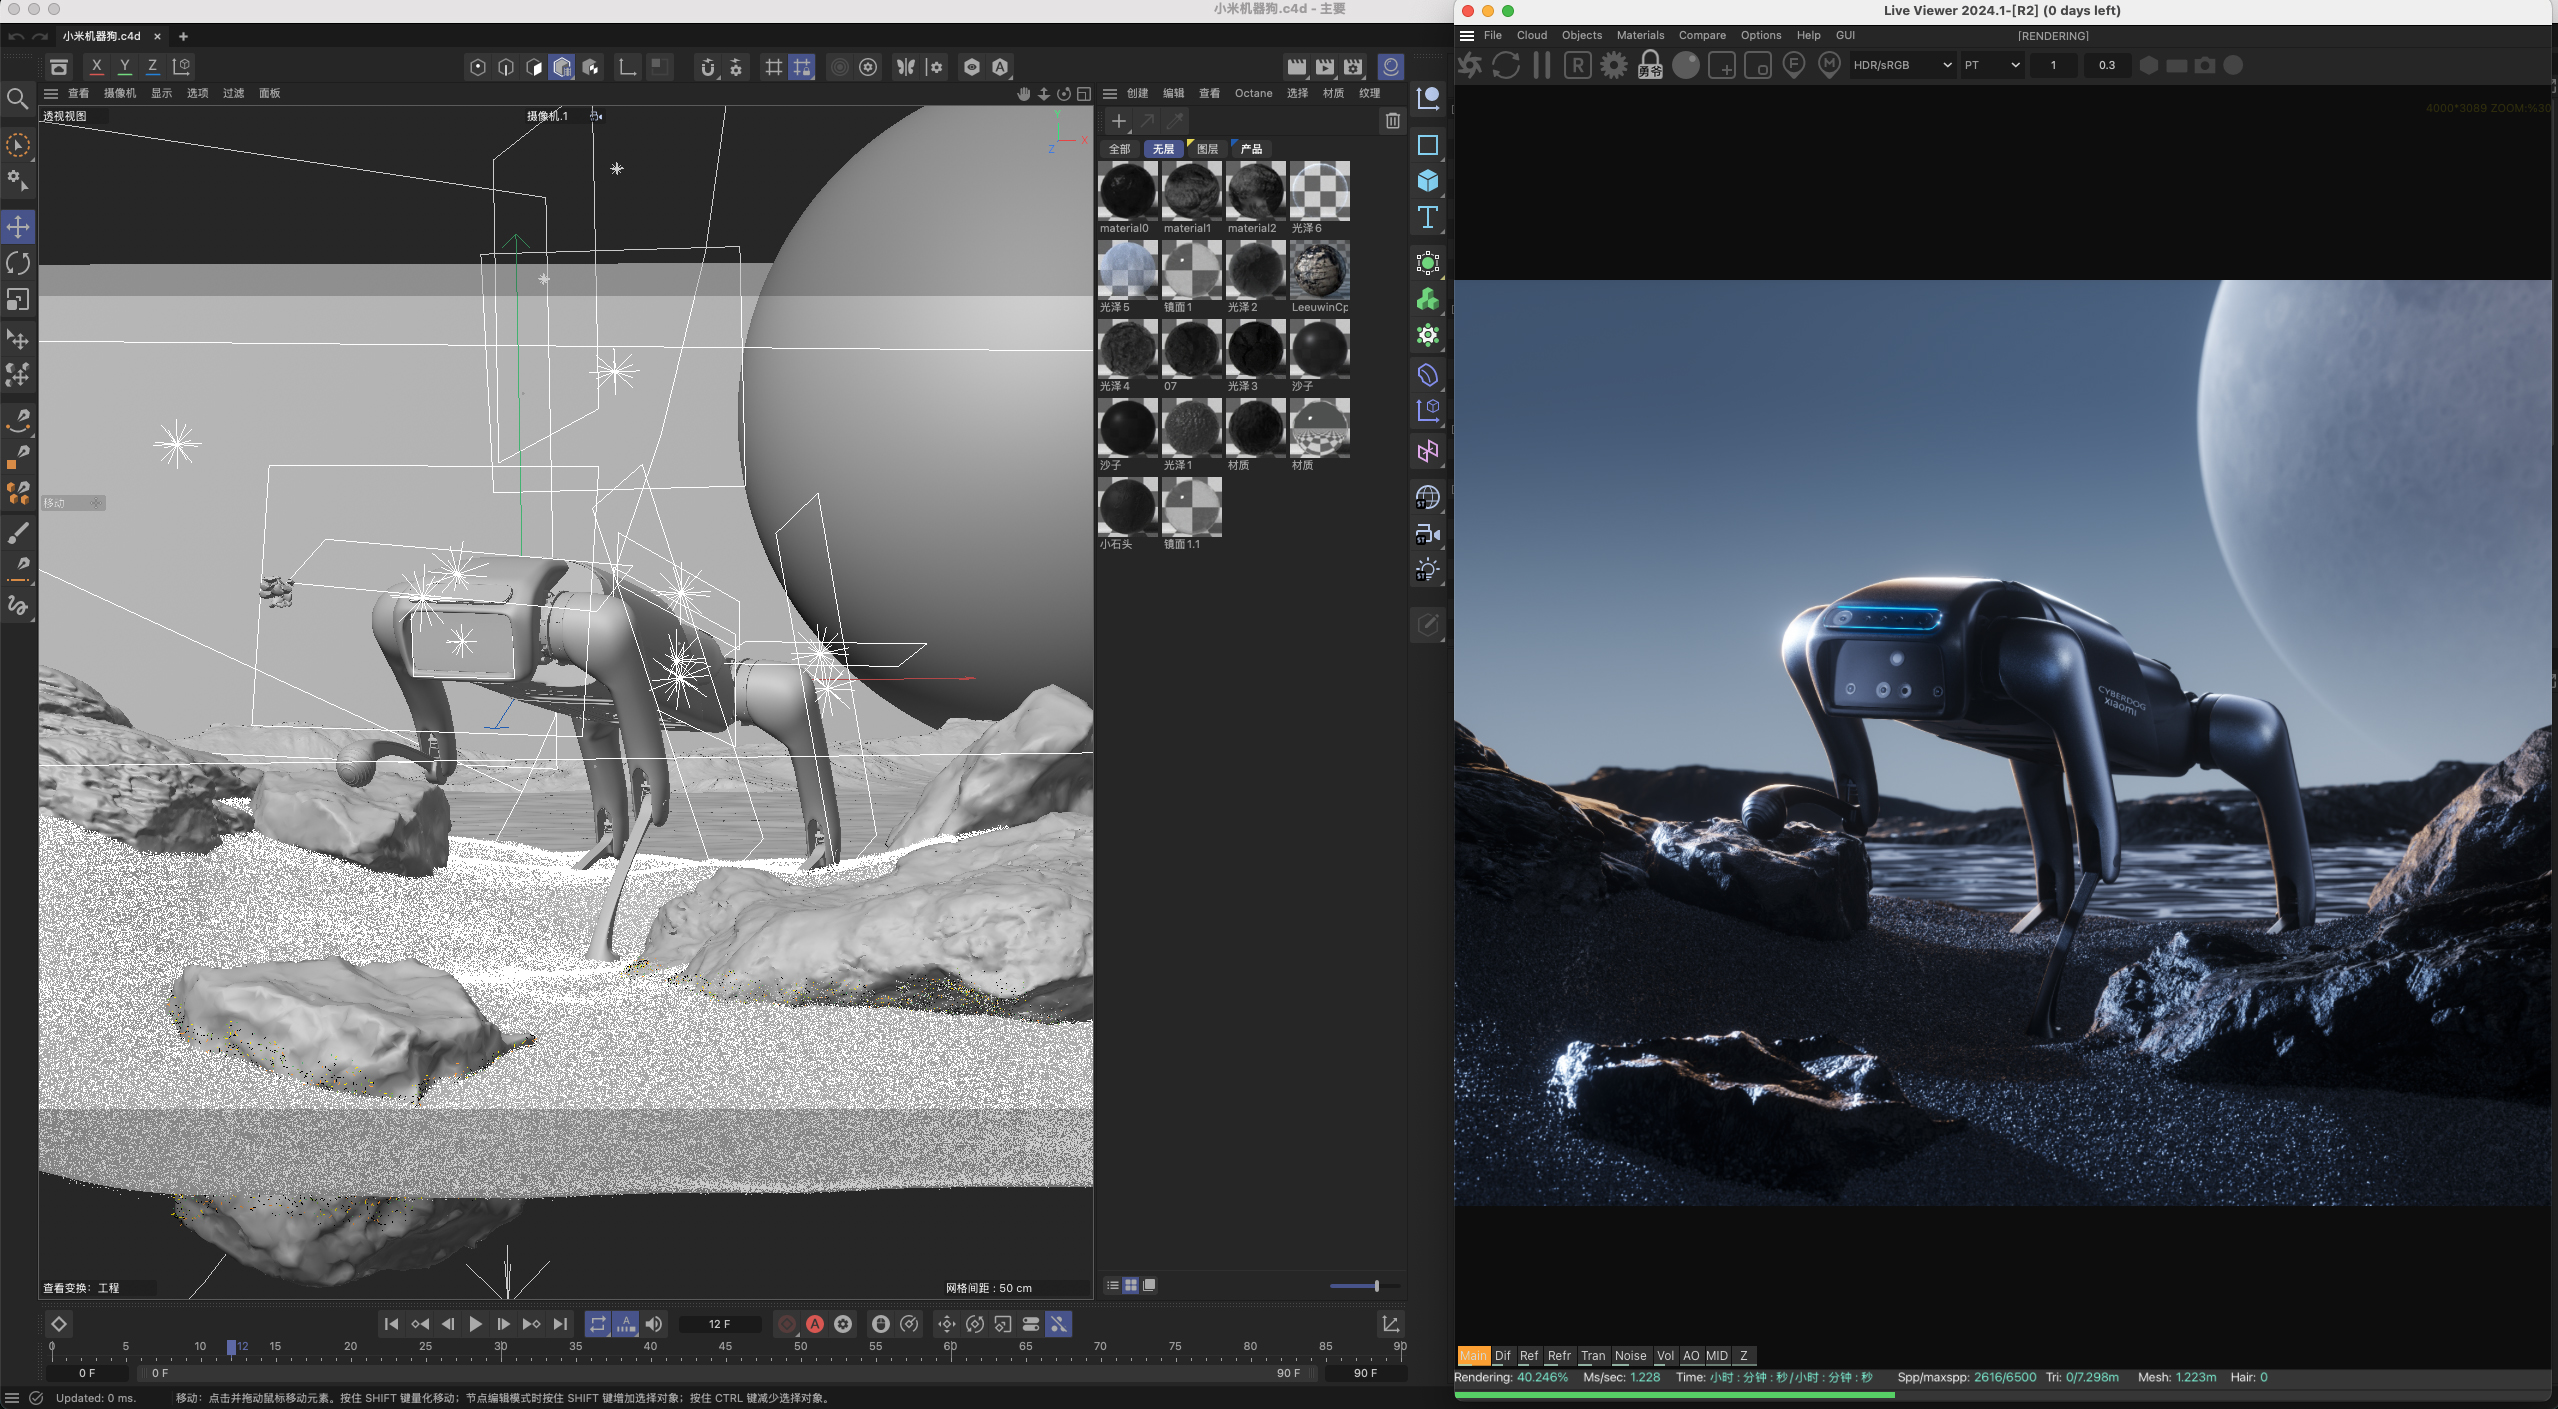This screenshot has width=2558, height=1409.
Task: Click the Live Viewer lock resolution icon
Action: (1649, 66)
